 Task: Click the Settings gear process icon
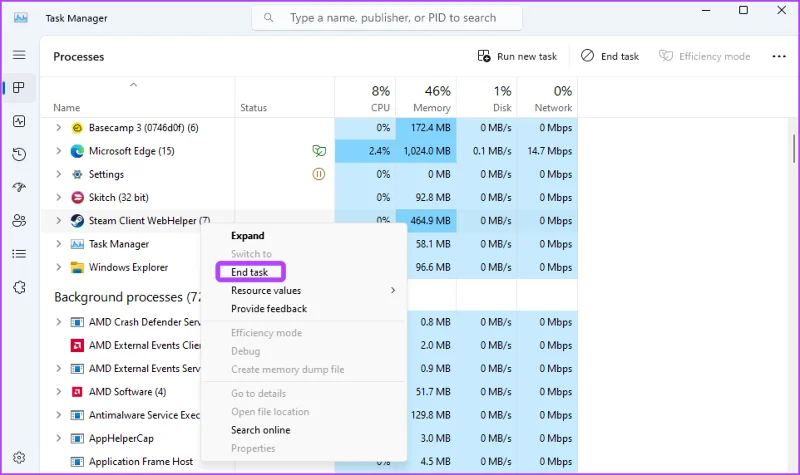pos(77,174)
